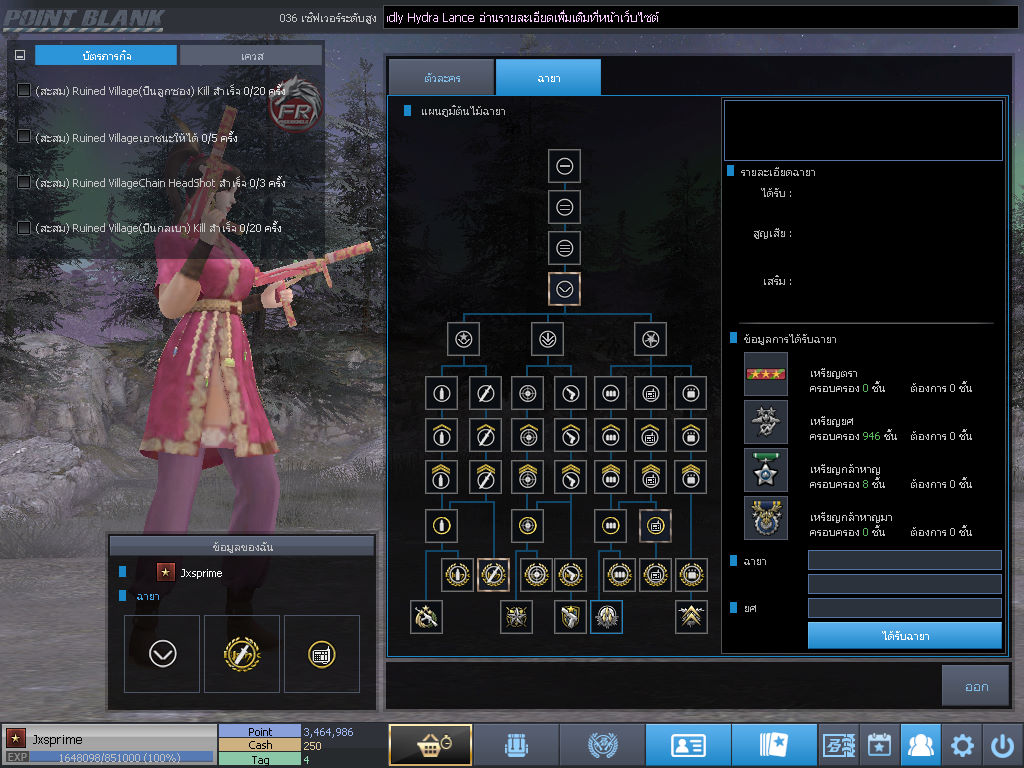Select the two-bar circle title icon
Screen dimensions: 1024x768
[564, 207]
